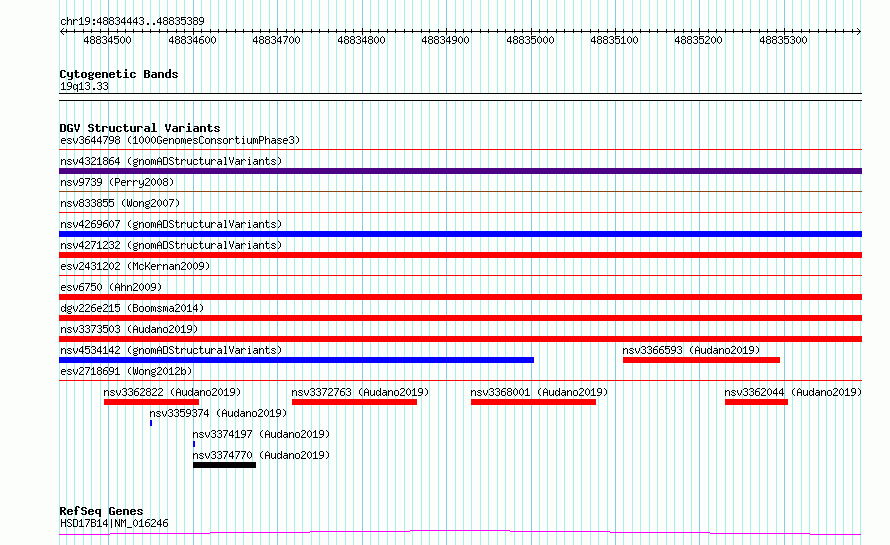Select variant nsv3359374 (Audano2019) label
The width and height of the screenshot is (890, 545).
click(x=218, y=413)
